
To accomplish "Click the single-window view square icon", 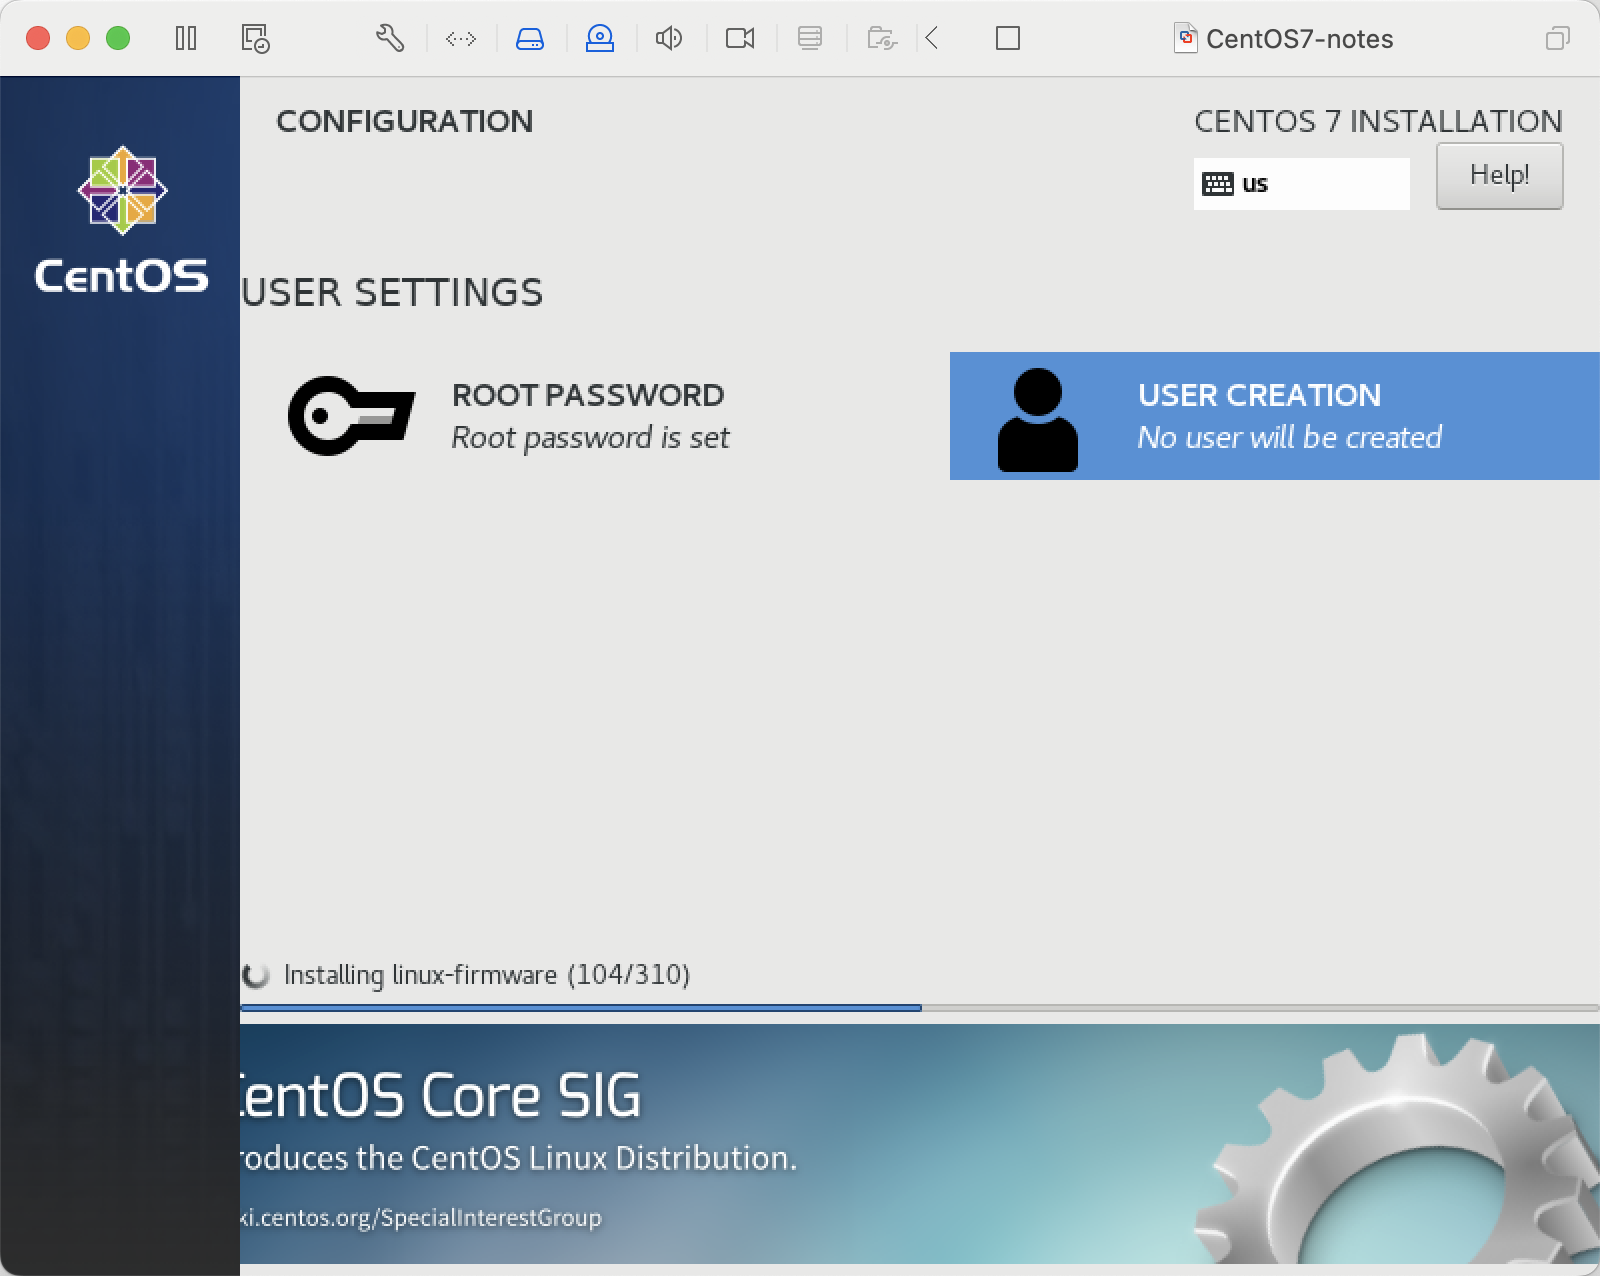I will 1008,39.
